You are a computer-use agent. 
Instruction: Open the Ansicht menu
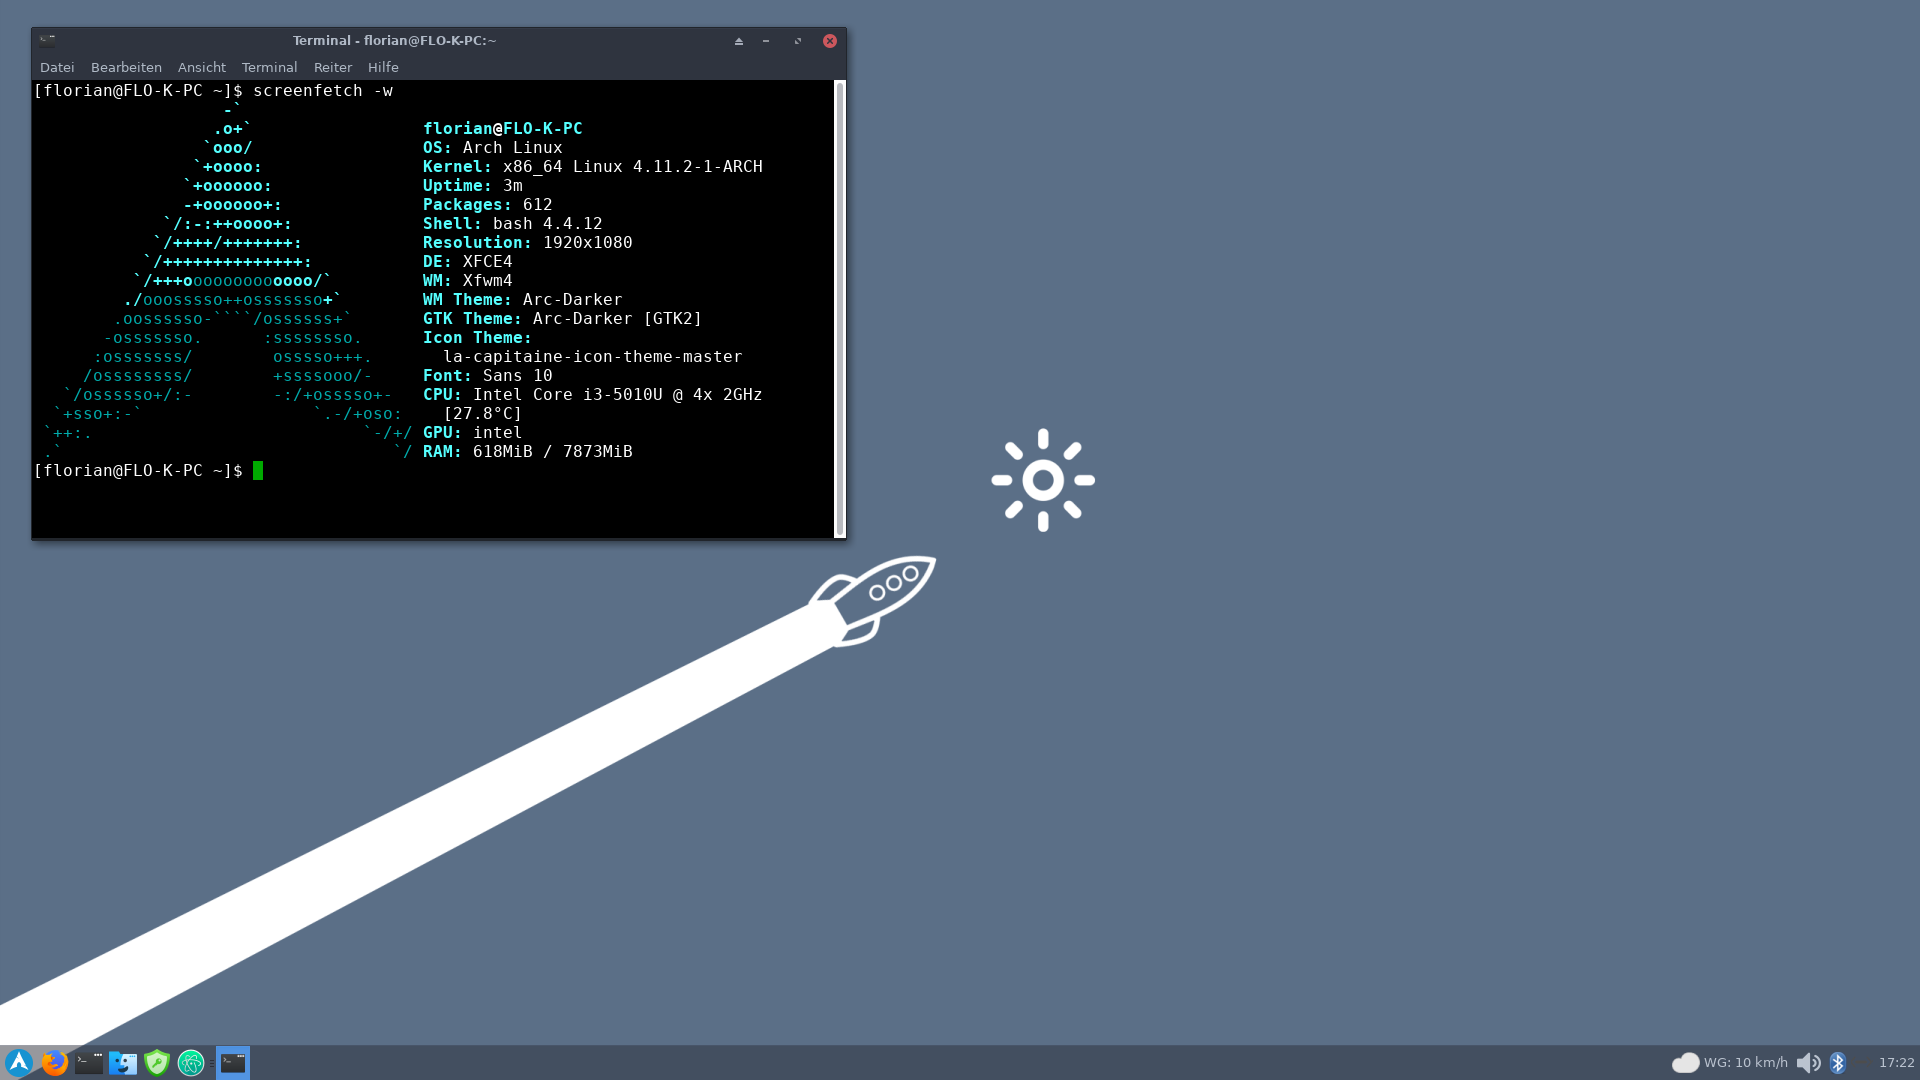tap(201, 67)
